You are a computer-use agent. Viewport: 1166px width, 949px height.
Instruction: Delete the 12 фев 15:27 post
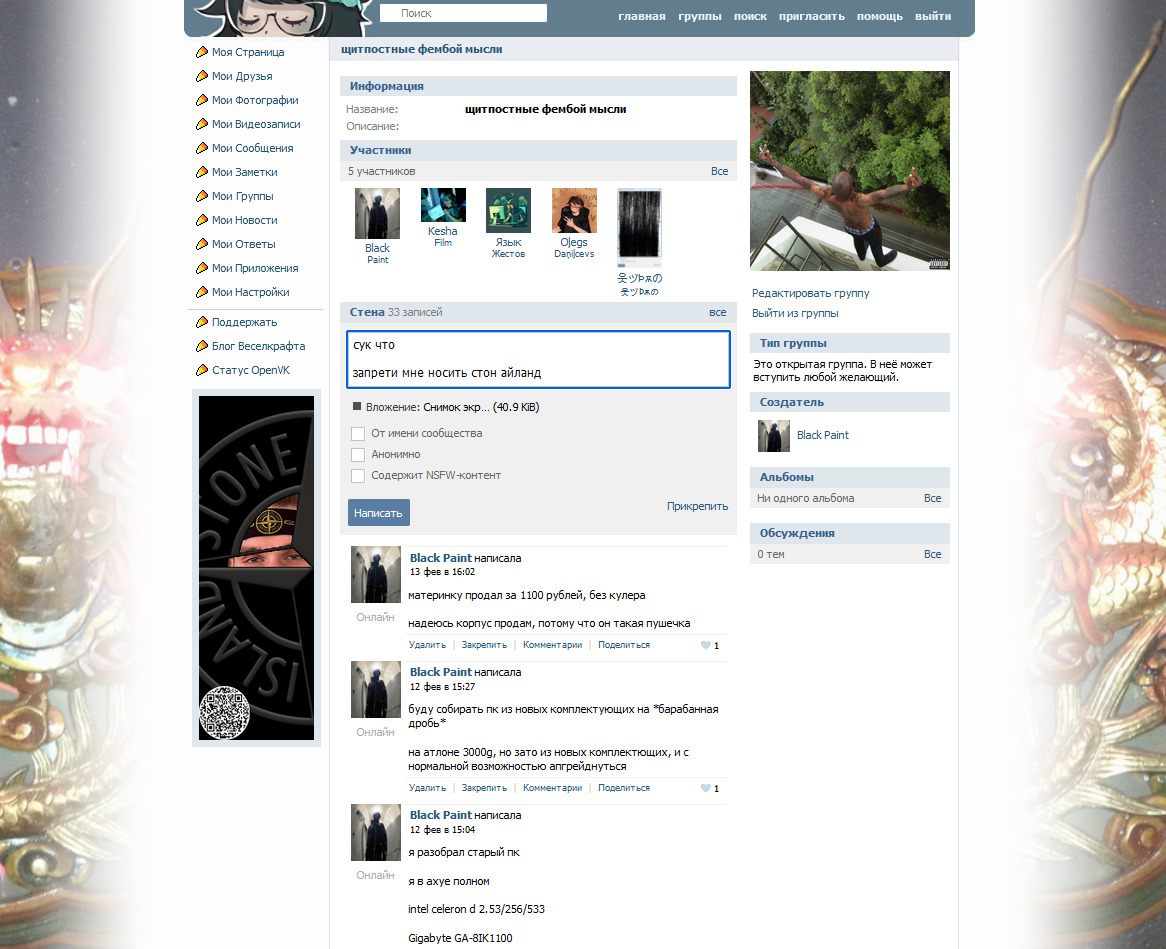tap(428, 788)
